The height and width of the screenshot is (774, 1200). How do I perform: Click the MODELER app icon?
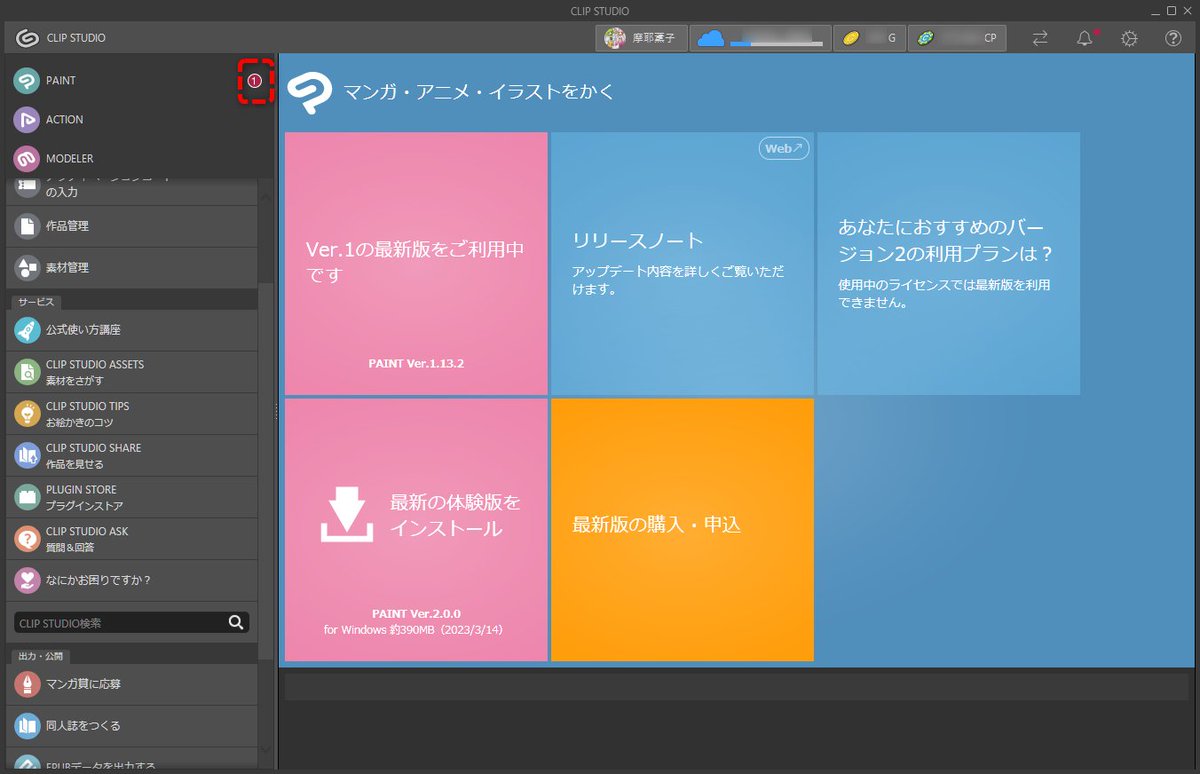(27, 159)
